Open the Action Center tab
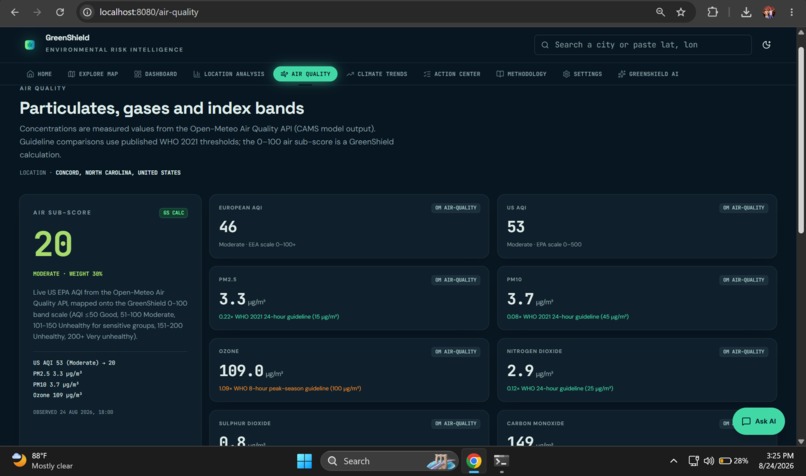This screenshot has width=806, height=476. (x=452, y=74)
